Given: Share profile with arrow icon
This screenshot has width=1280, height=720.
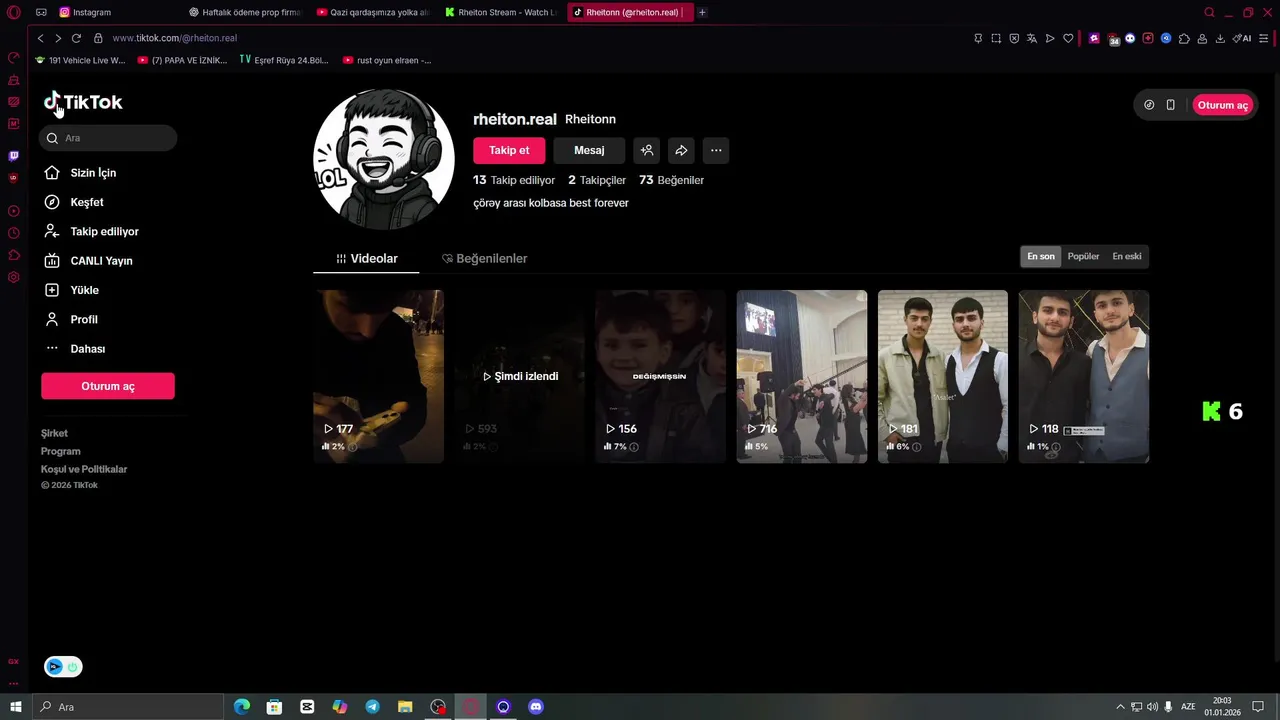Looking at the screenshot, I should tap(681, 150).
